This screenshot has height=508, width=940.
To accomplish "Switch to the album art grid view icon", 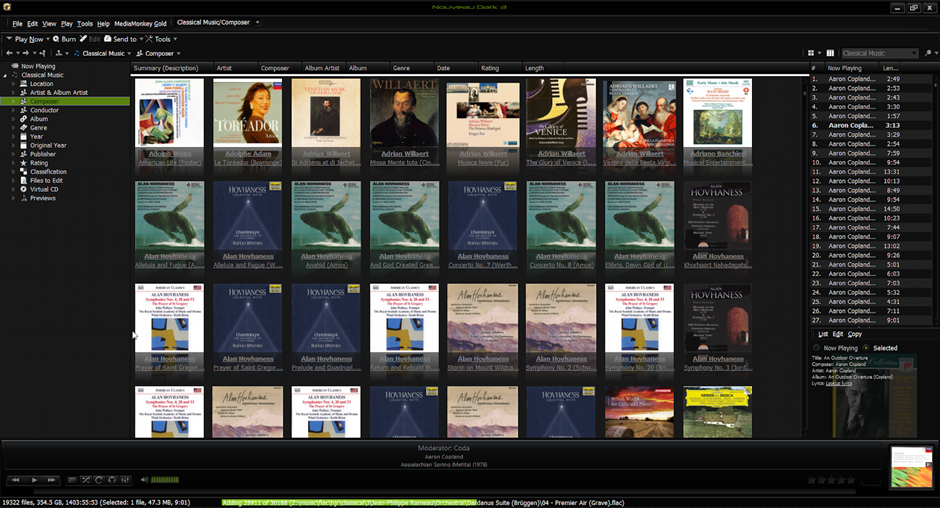I will pyautogui.click(x=811, y=53).
